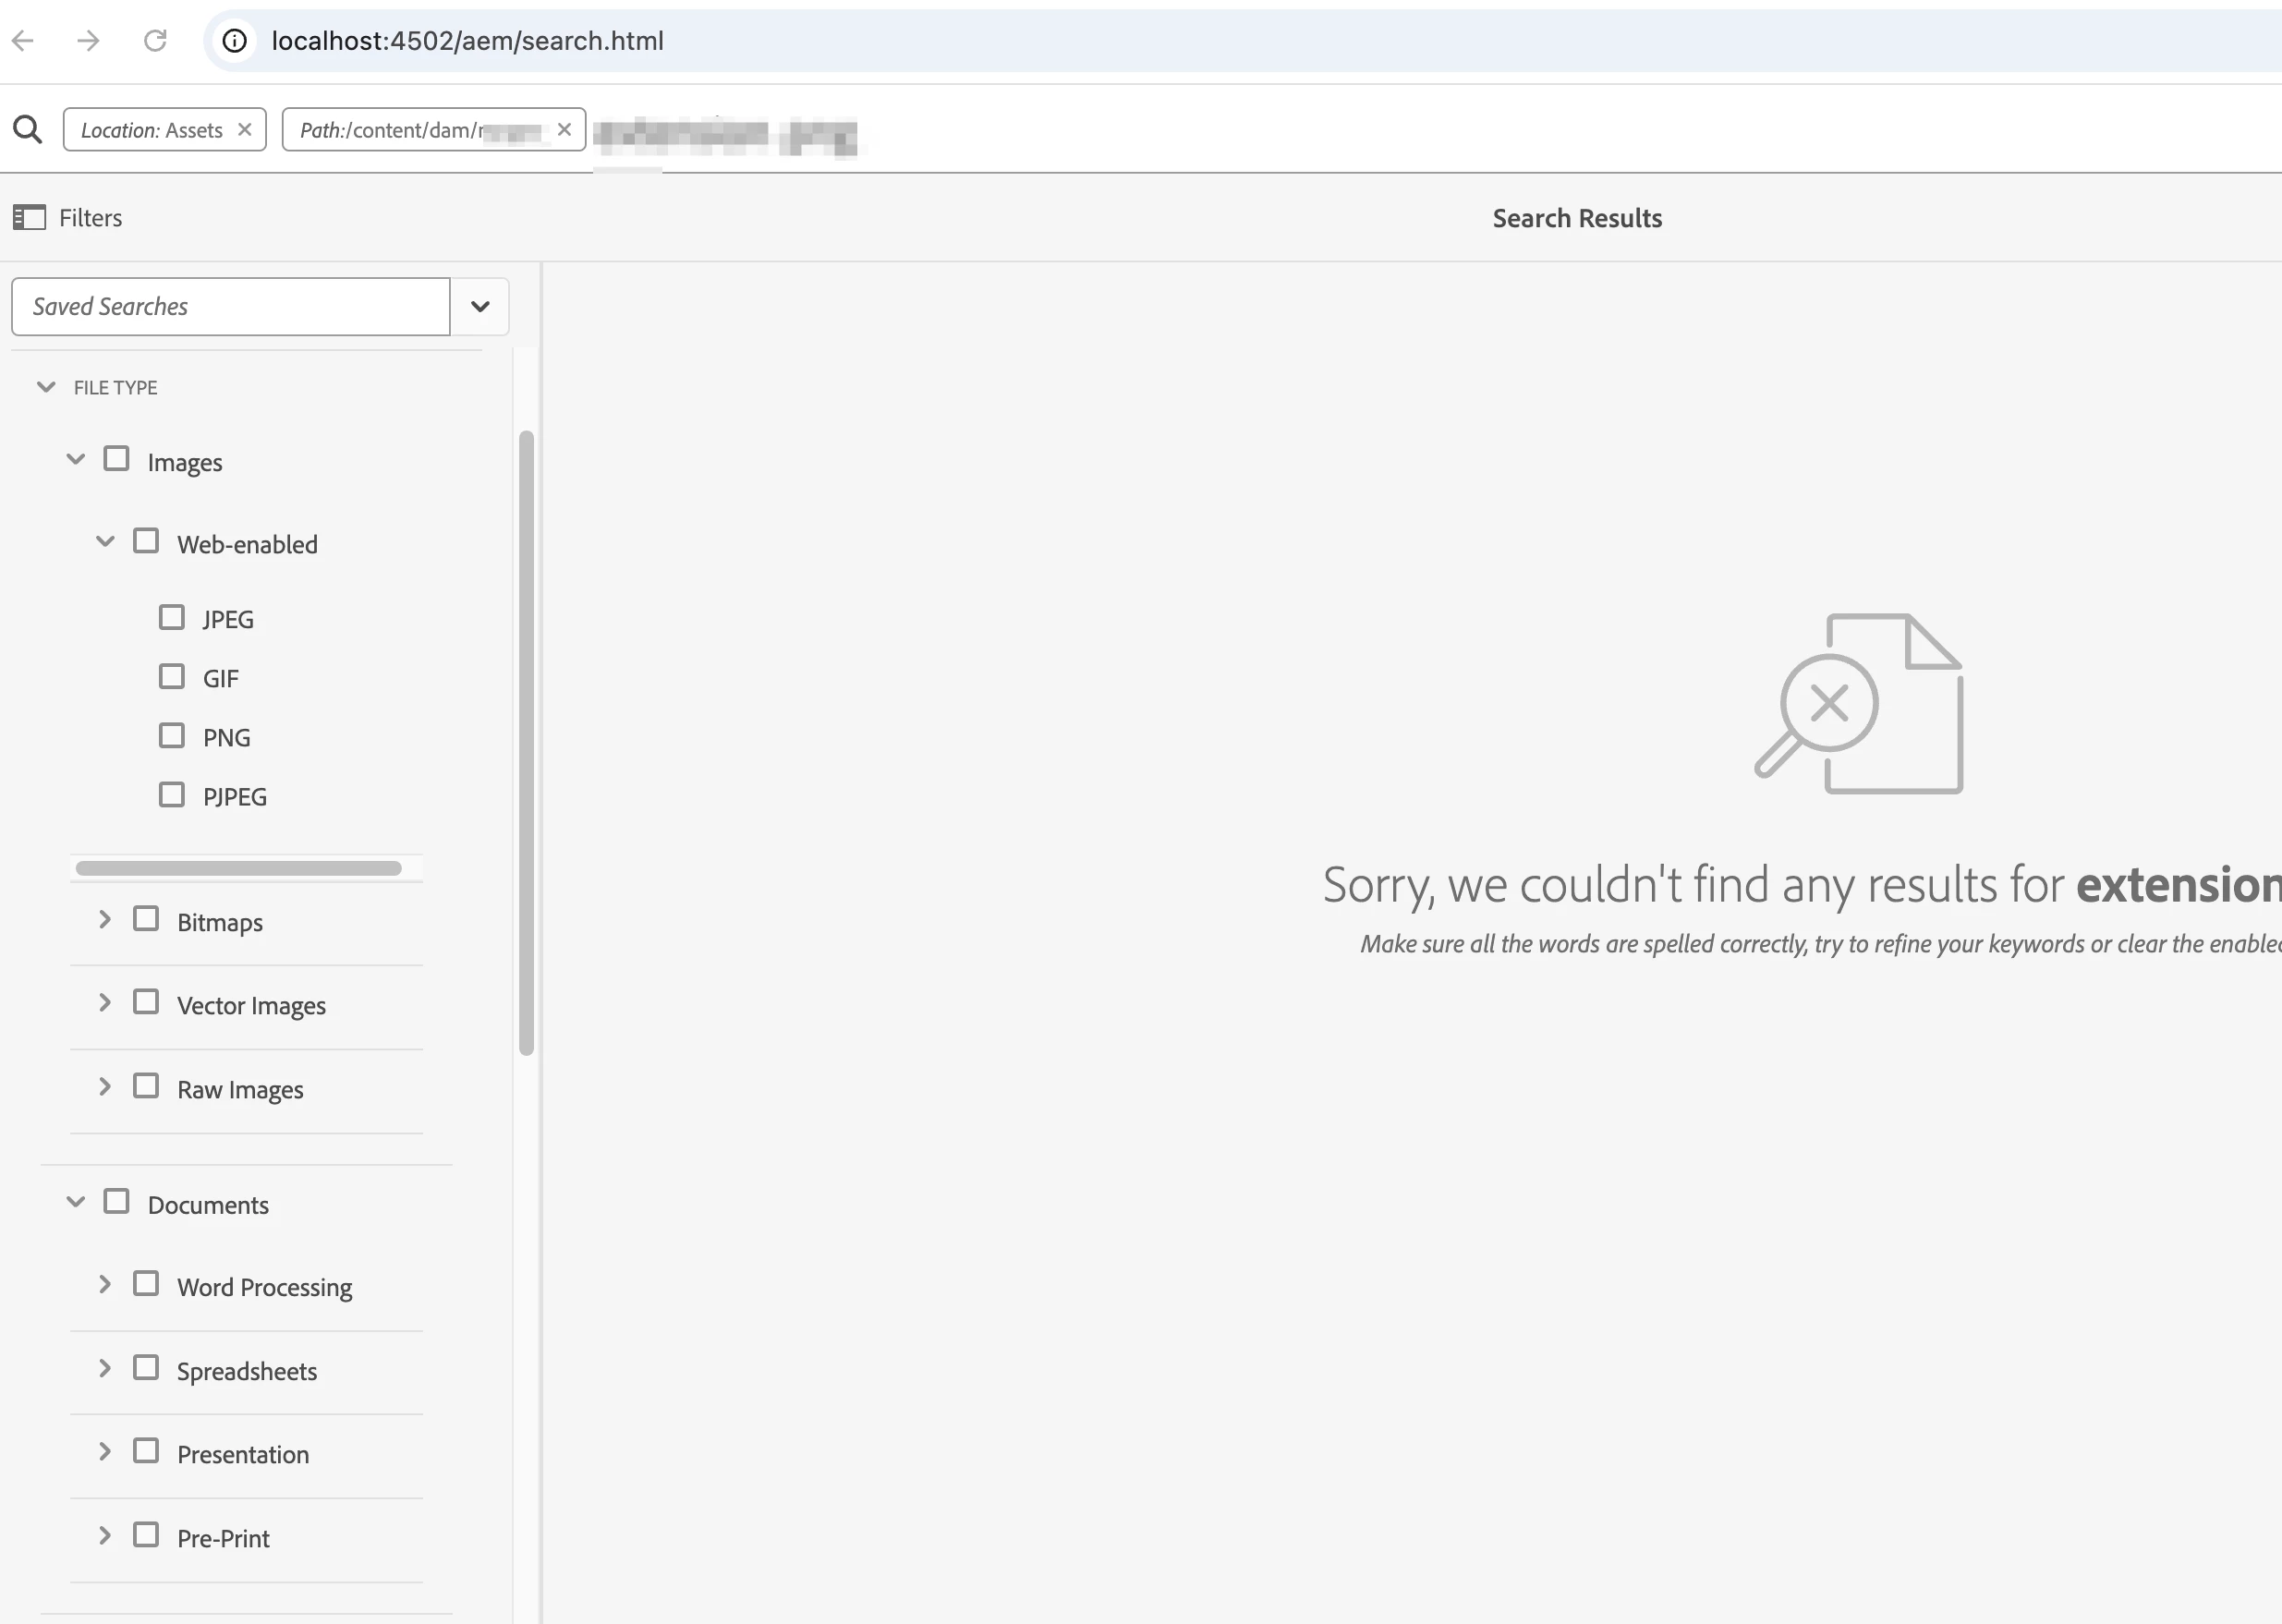Remove the Path filter tag
The image size is (2282, 1624).
(564, 130)
